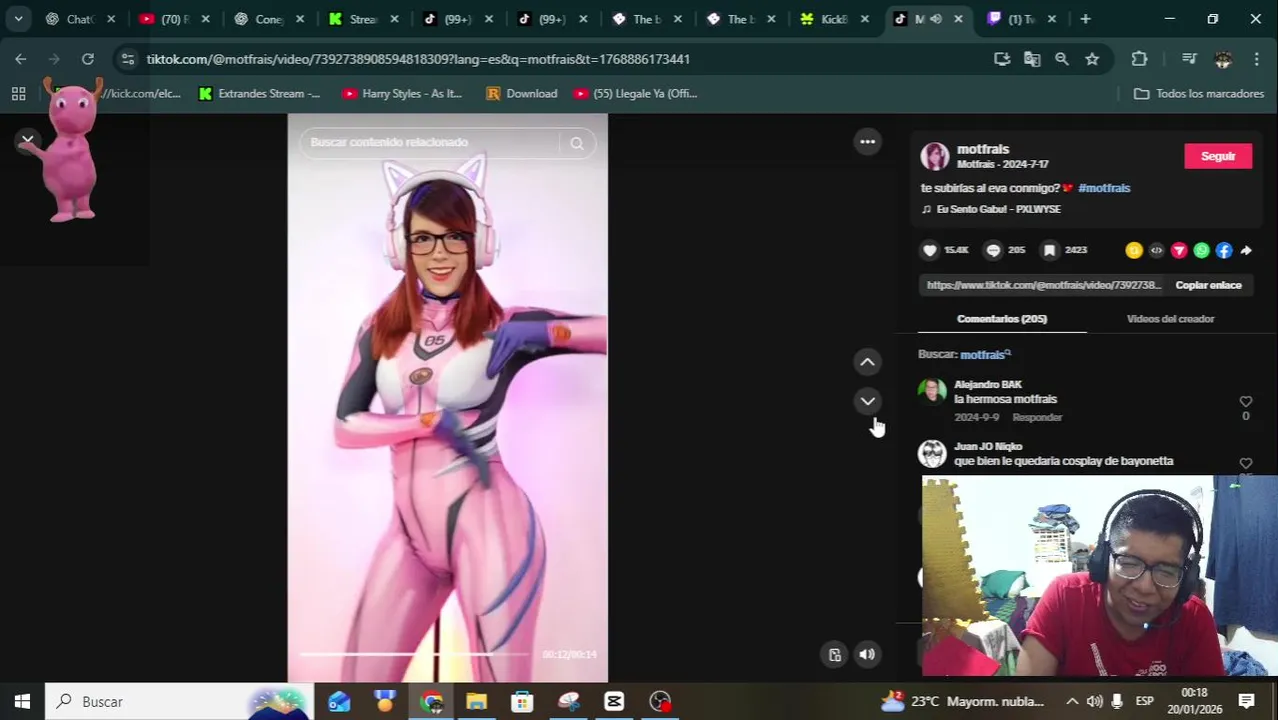The image size is (1278, 720).
Task: Click the translate page icon in address bar
Action: 1032,59
